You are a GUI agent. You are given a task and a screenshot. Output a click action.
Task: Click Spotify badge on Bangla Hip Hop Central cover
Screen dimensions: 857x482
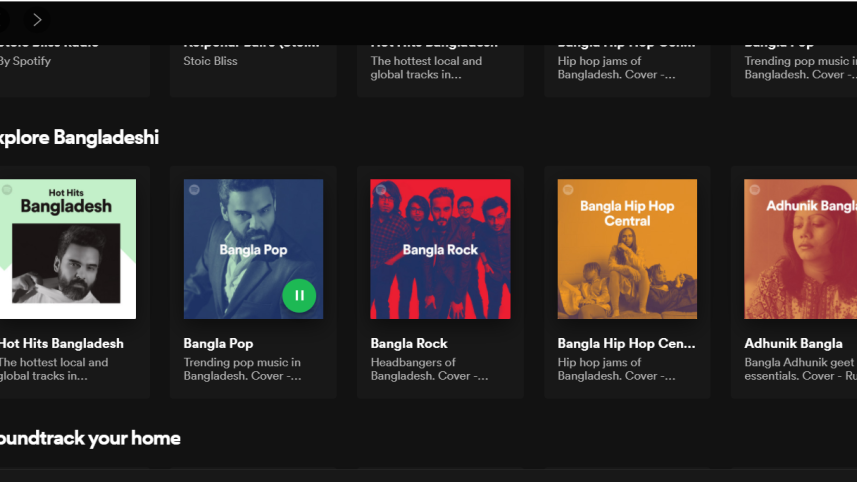568,190
